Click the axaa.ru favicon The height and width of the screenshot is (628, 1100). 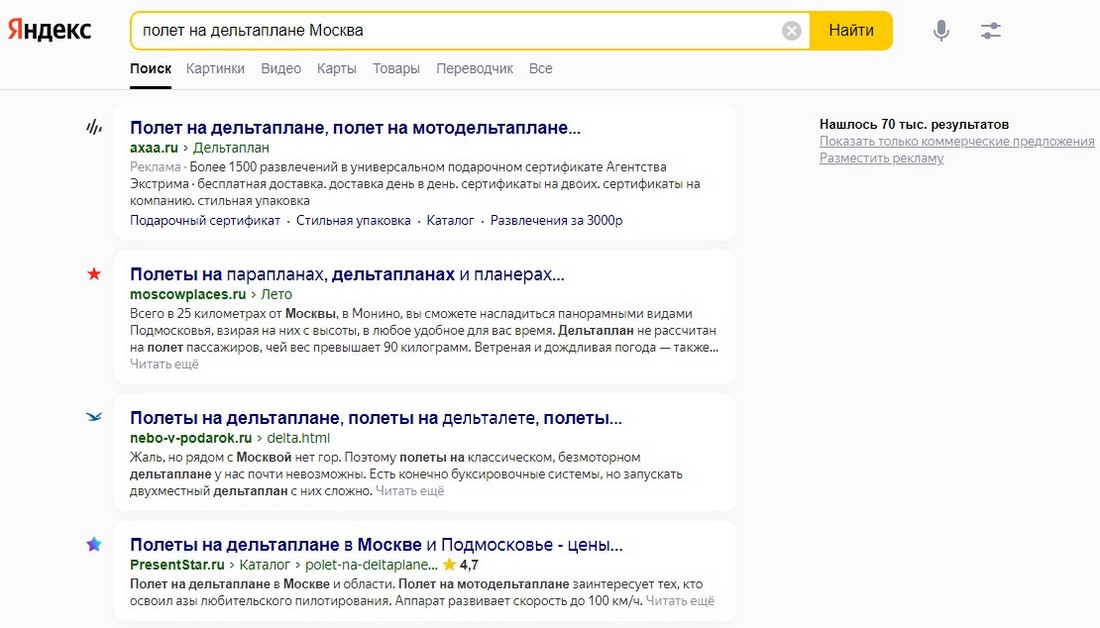click(x=94, y=127)
